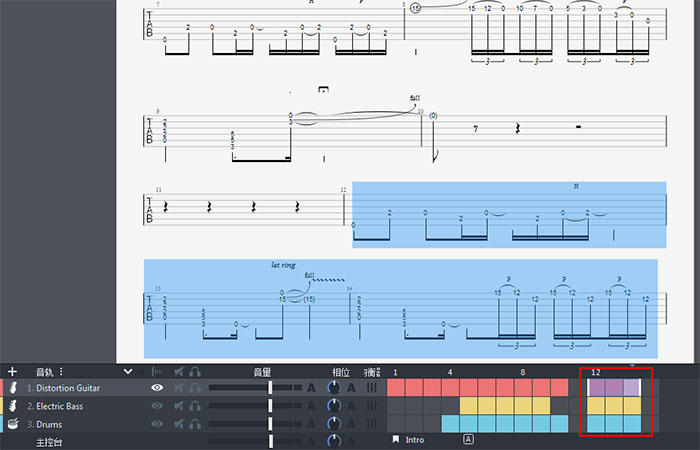The width and height of the screenshot is (700, 450).
Task: Click the pan automation A for Distortion Guitar
Action: [x=351, y=388]
